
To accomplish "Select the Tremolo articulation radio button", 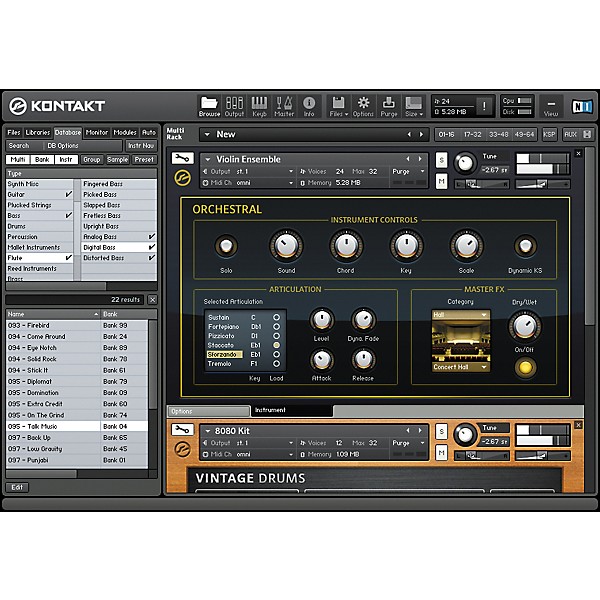I will pyautogui.click(x=276, y=364).
